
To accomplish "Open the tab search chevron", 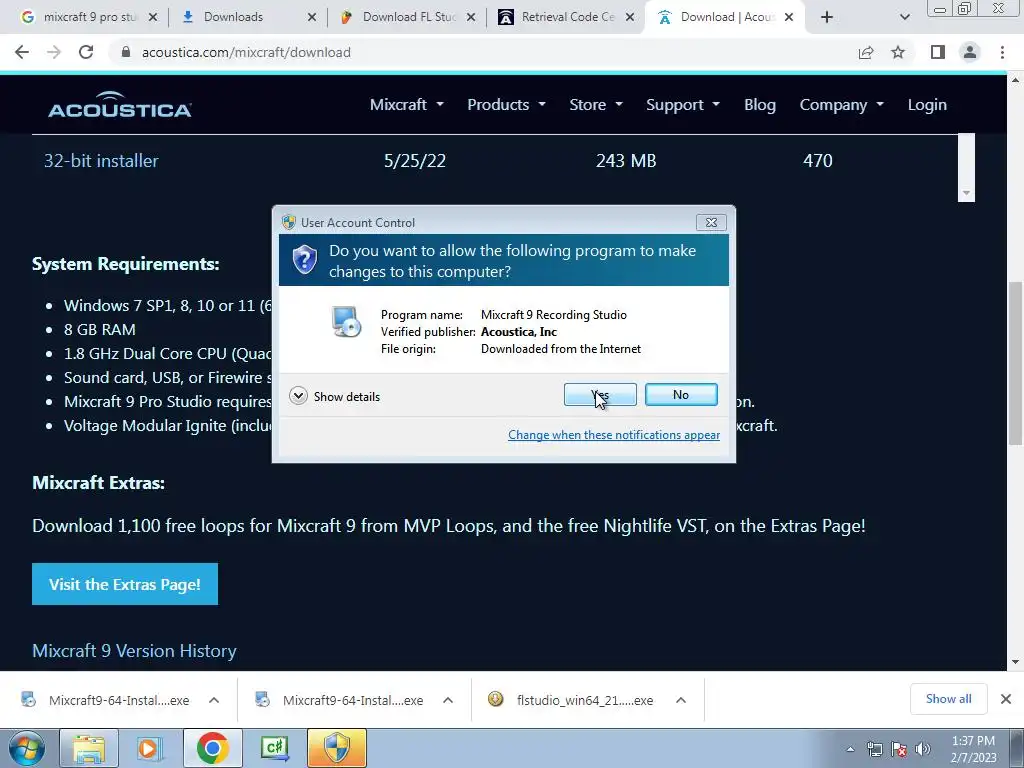I will tap(904, 18).
